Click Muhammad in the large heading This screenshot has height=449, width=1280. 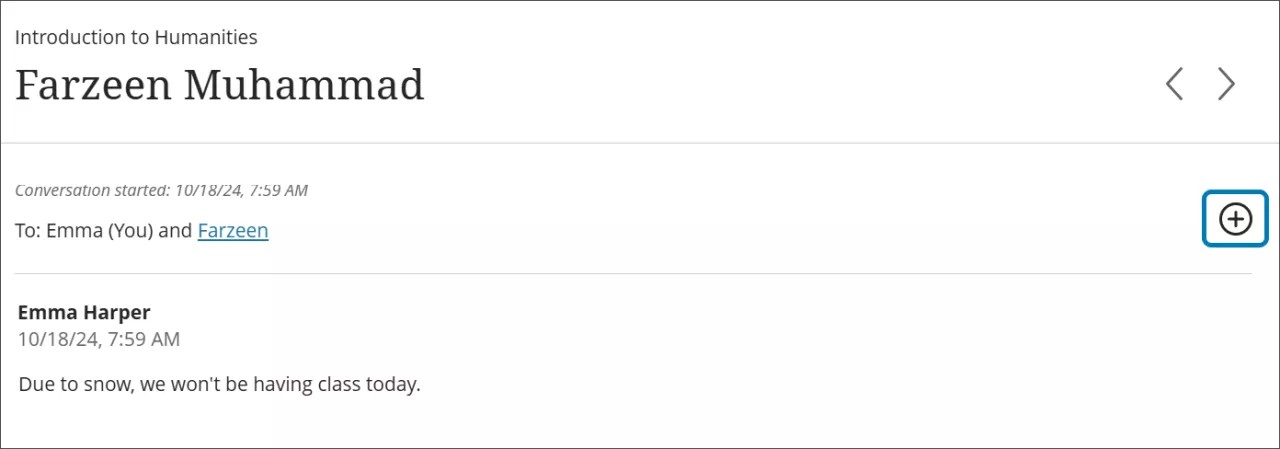pyautogui.click(x=304, y=85)
